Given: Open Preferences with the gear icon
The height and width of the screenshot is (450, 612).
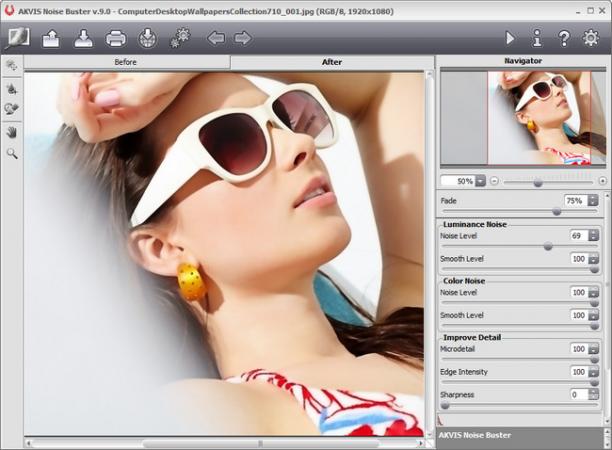Looking at the screenshot, I should pyautogui.click(x=591, y=38).
